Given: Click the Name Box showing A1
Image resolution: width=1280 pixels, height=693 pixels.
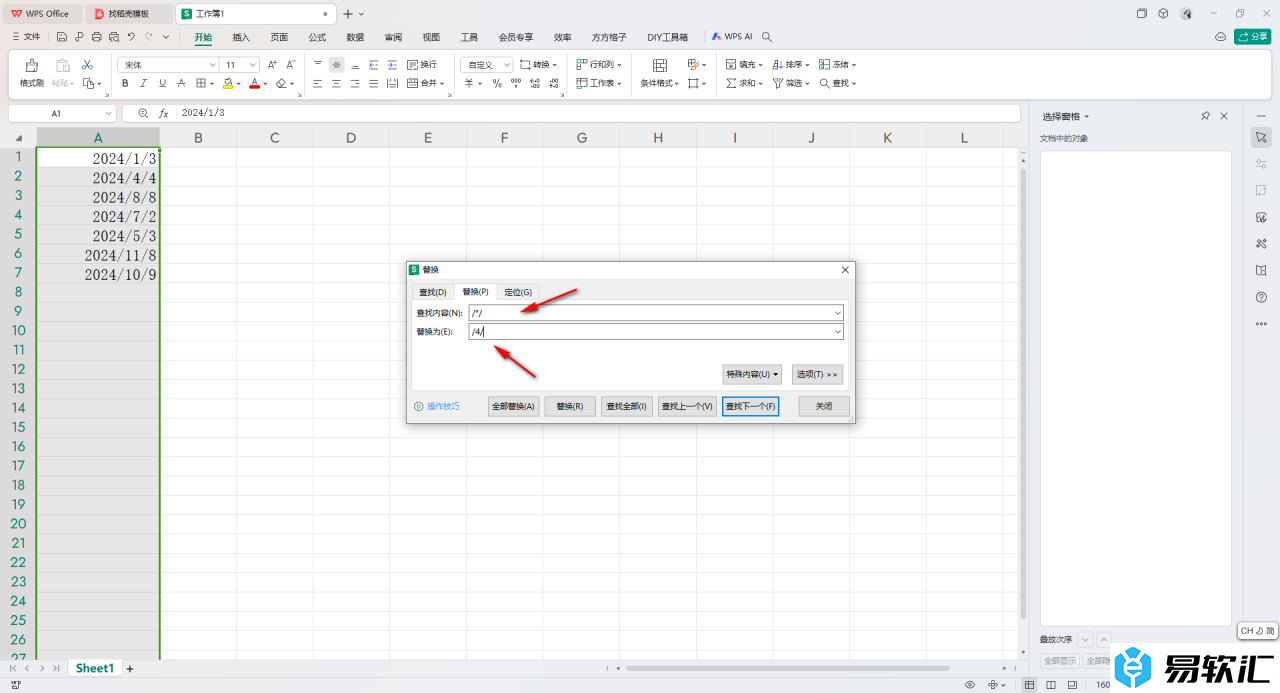Looking at the screenshot, I should (x=62, y=113).
